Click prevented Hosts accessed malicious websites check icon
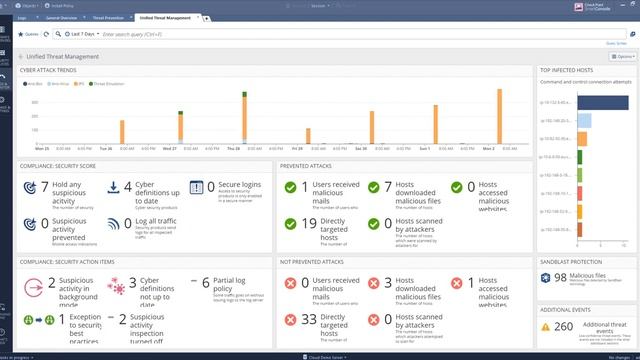 pyautogui.click(x=457, y=187)
